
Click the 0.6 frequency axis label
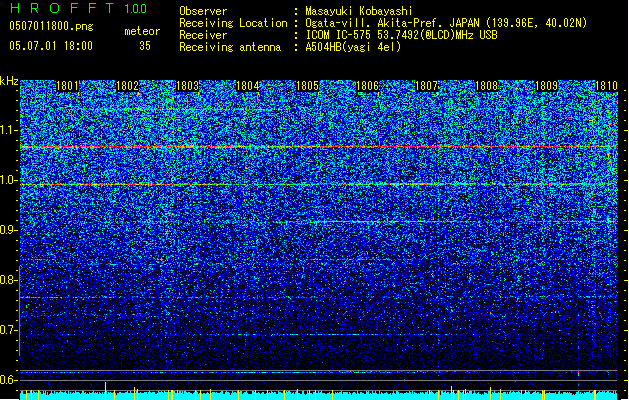point(9,380)
